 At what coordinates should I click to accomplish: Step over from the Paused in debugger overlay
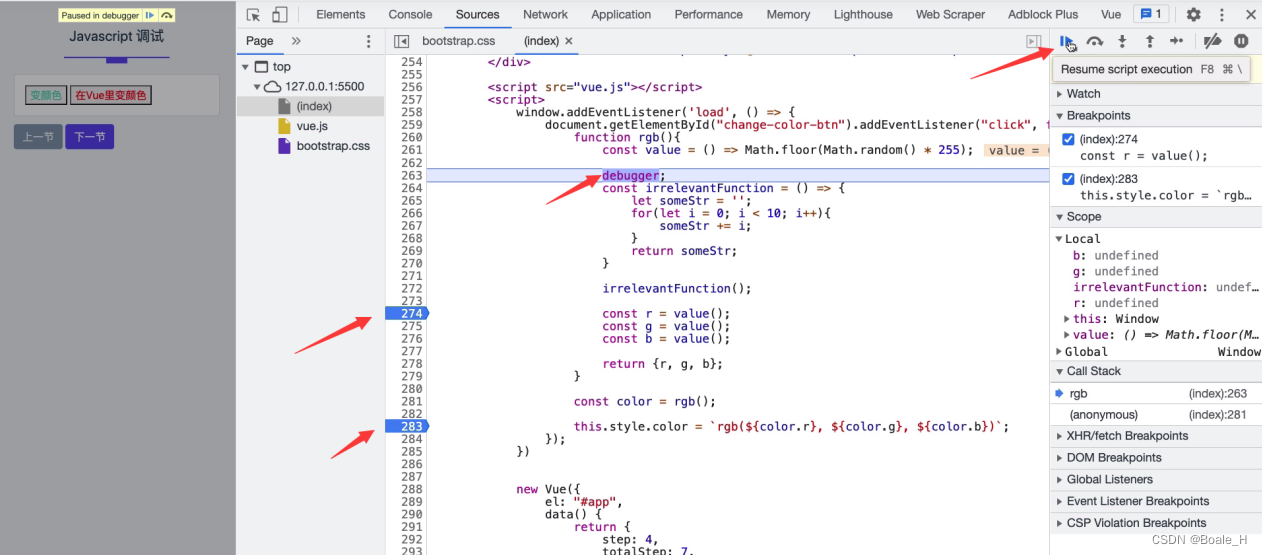[x=166, y=15]
